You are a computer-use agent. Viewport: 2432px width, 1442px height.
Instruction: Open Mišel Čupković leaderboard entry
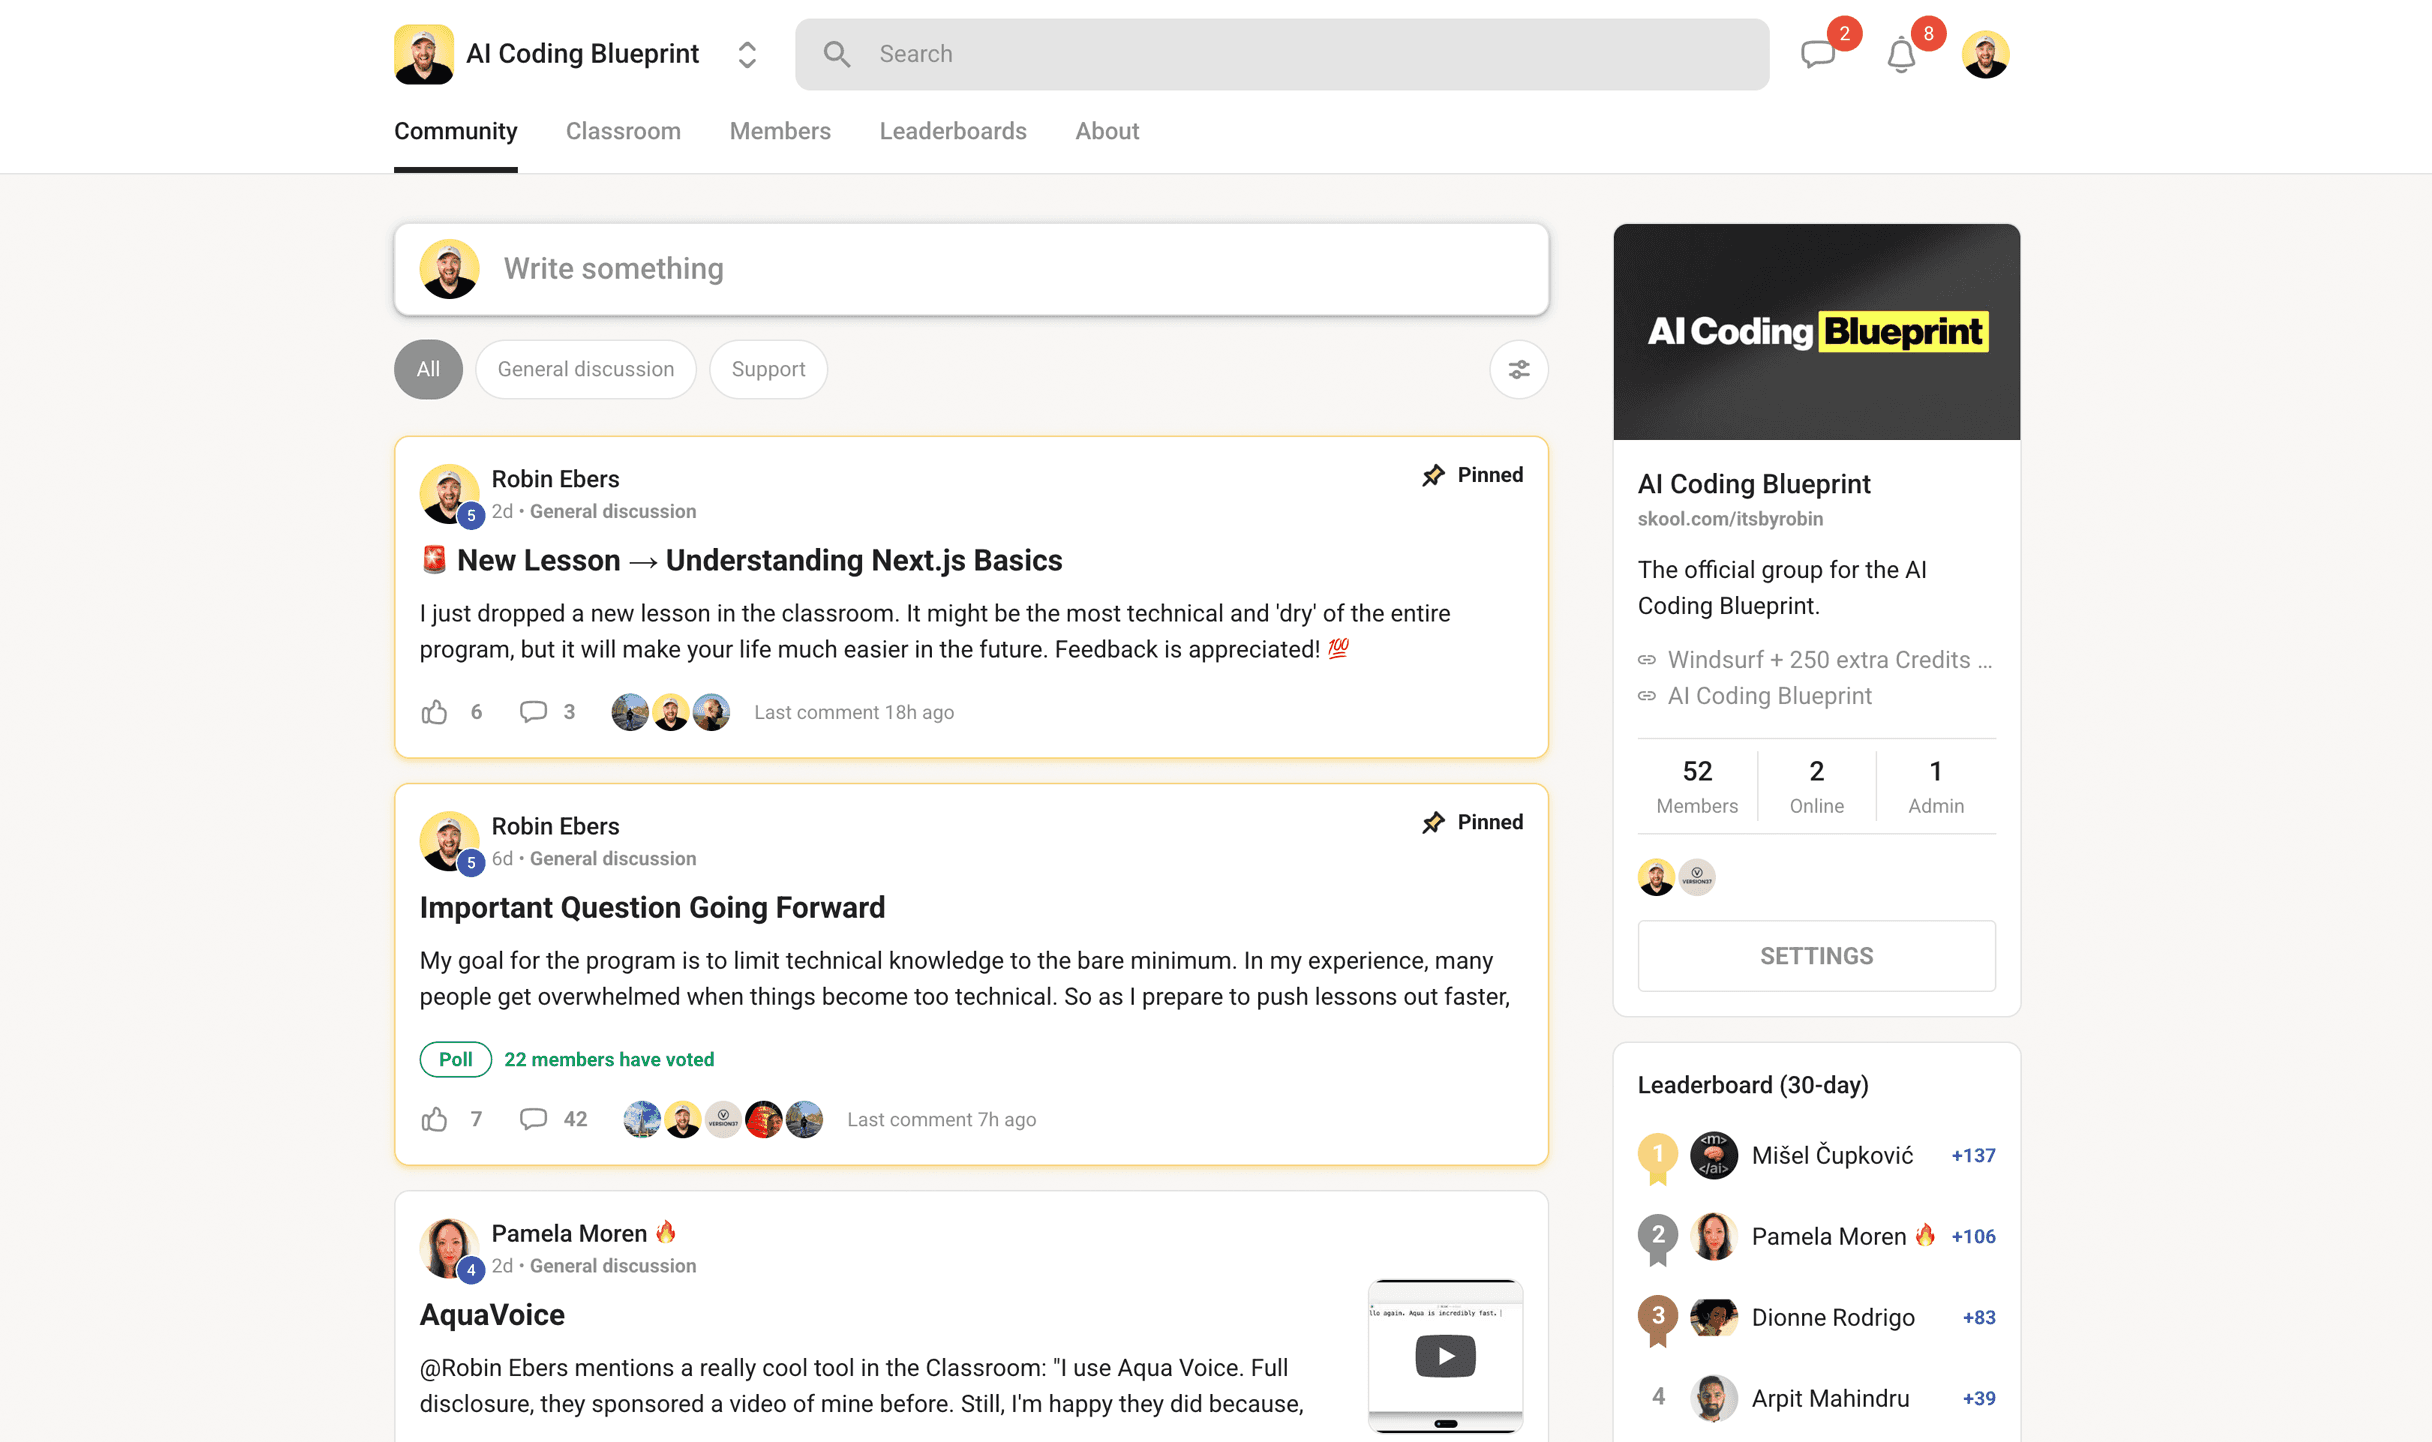click(1816, 1156)
